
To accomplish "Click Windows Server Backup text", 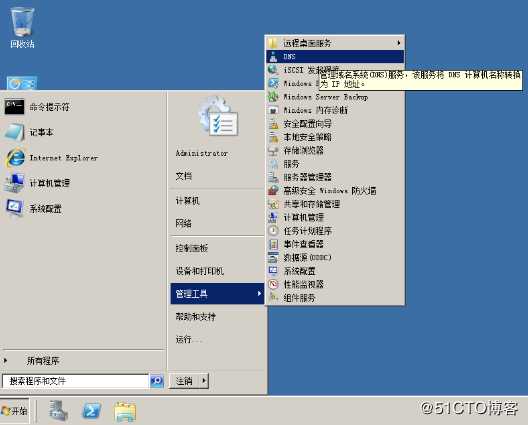I will pyautogui.click(x=326, y=97).
